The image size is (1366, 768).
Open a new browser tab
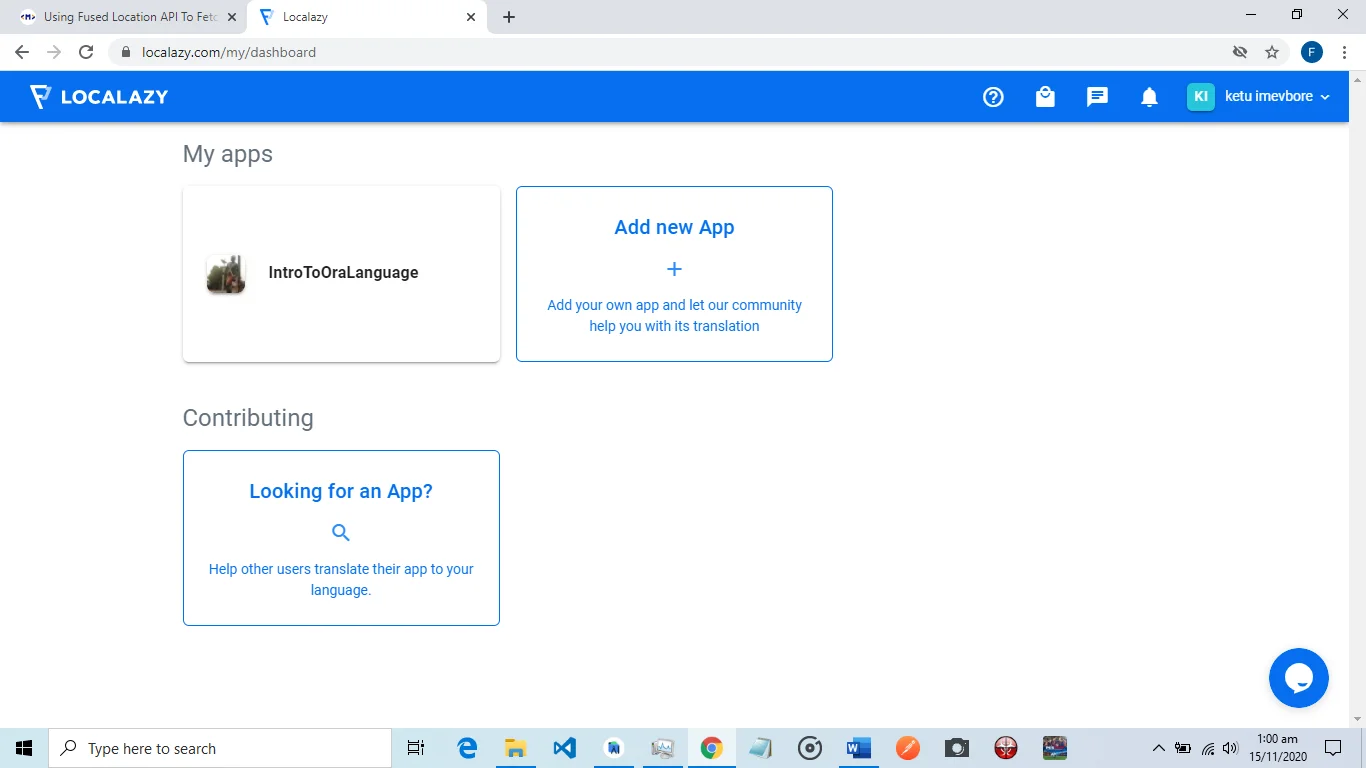pos(509,17)
